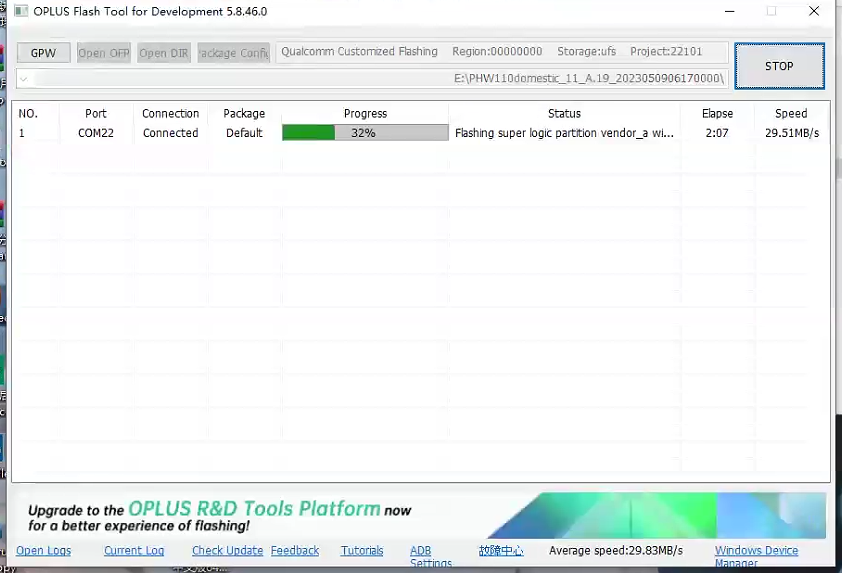This screenshot has width=842, height=573.
Task: Click the Project:22101 label
Action: tap(666, 52)
